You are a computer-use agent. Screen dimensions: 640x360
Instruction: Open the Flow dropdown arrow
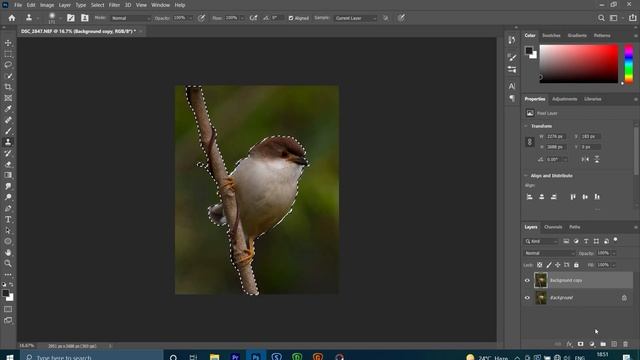click(242, 18)
